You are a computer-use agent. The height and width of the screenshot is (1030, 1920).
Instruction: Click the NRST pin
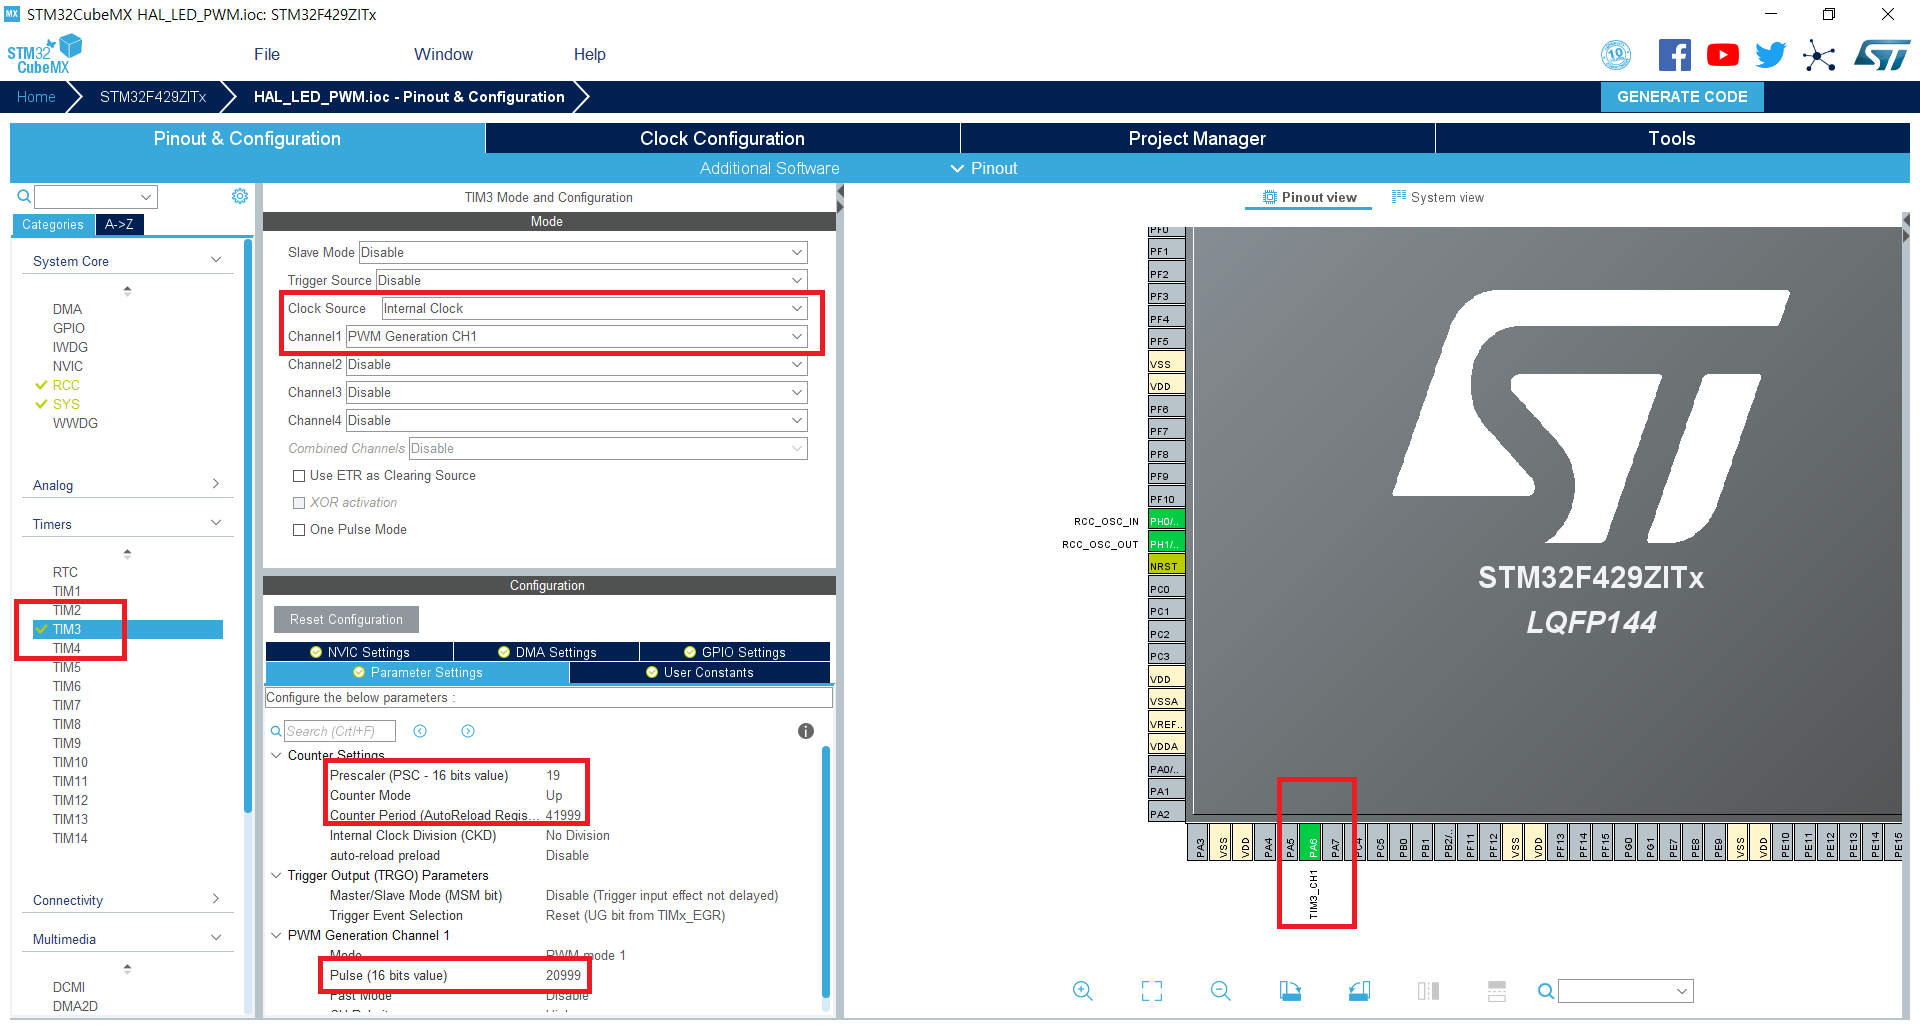(x=1166, y=566)
